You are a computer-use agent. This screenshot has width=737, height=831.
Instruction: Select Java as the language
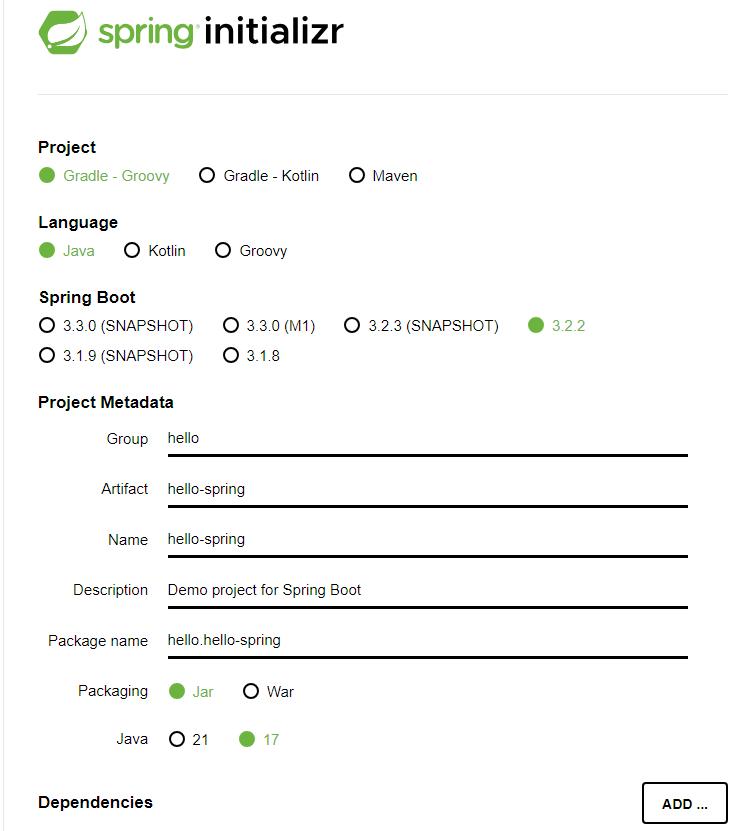pos(47,251)
